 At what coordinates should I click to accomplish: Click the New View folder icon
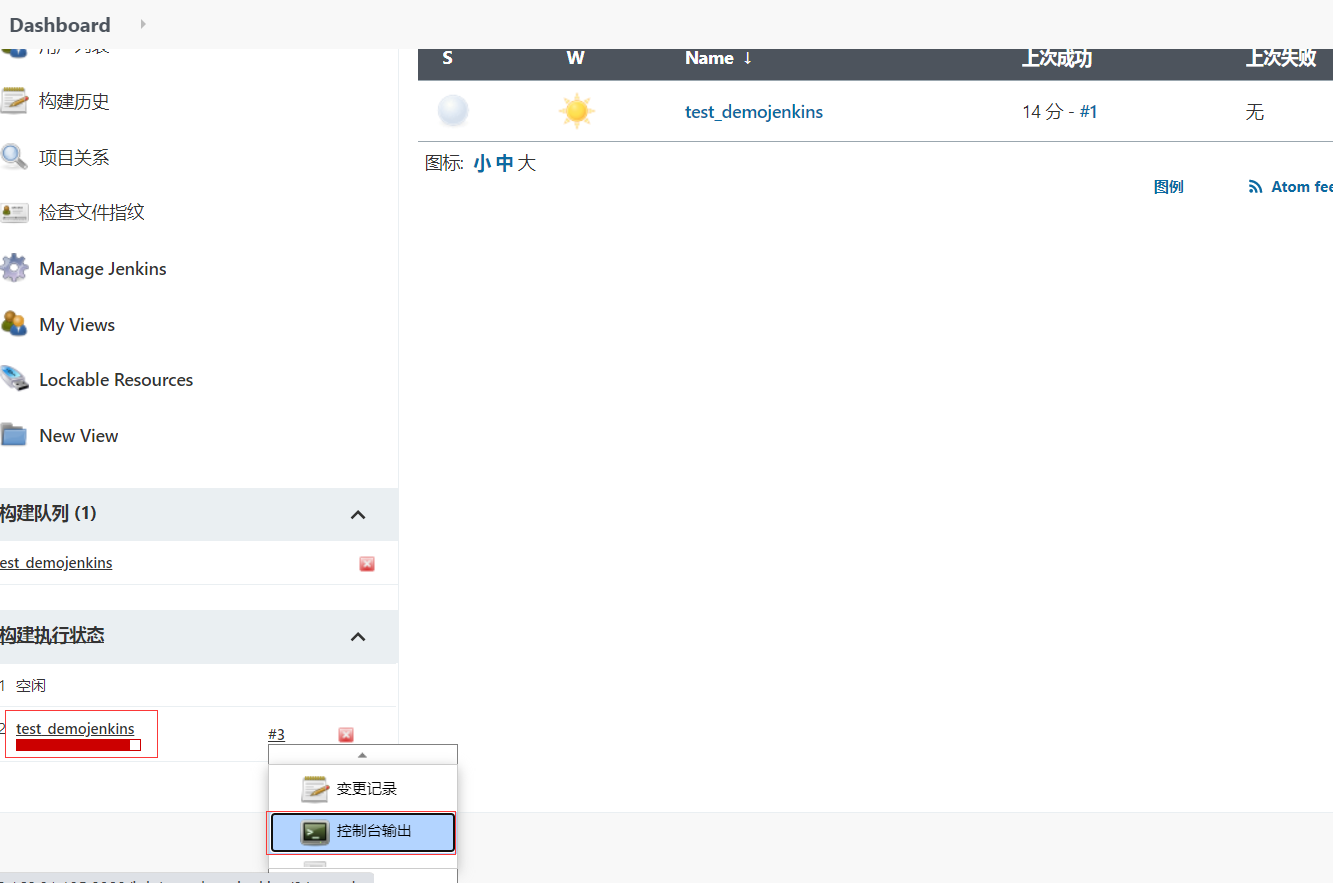coord(14,435)
